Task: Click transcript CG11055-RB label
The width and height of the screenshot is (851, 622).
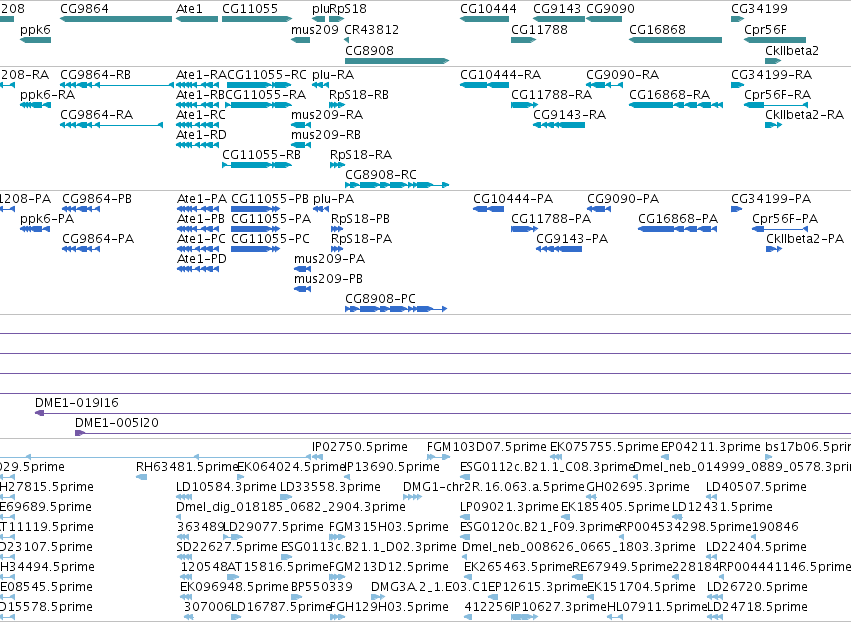Action: coord(262,155)
